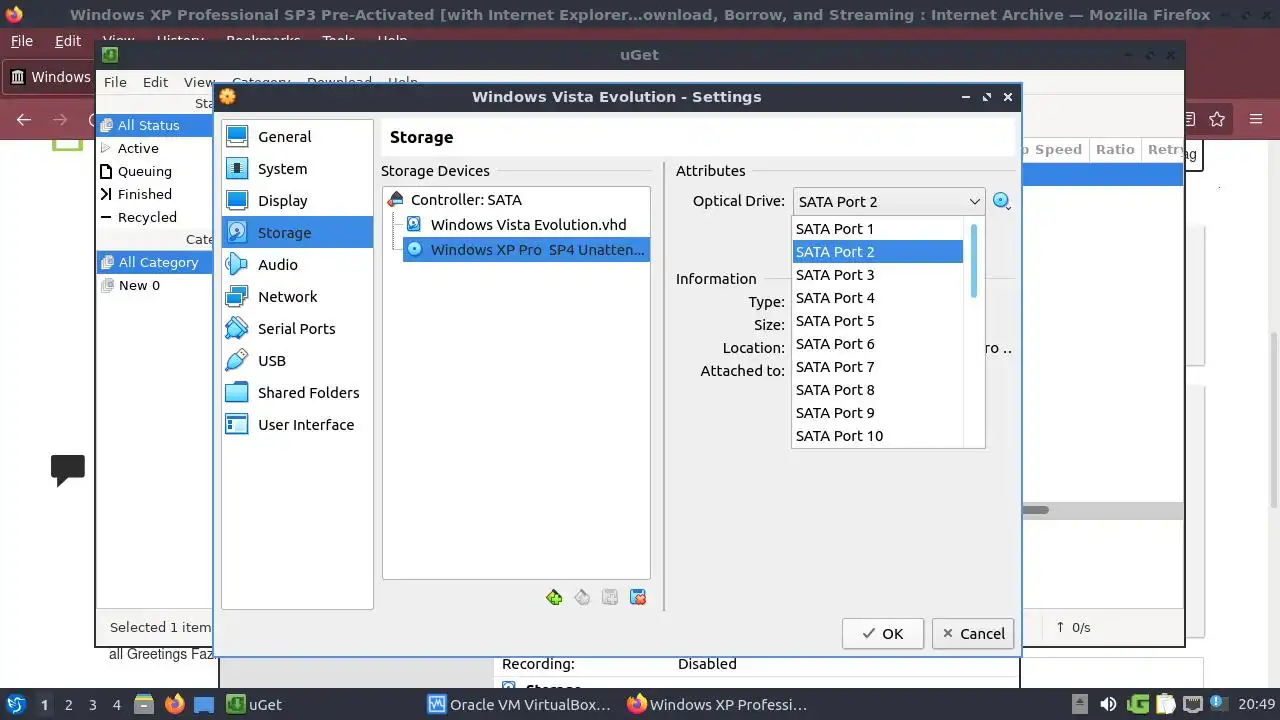Open the file manager taskbar launcher
The width and height of the screenshot is (1280, 720).
point(143,705)
